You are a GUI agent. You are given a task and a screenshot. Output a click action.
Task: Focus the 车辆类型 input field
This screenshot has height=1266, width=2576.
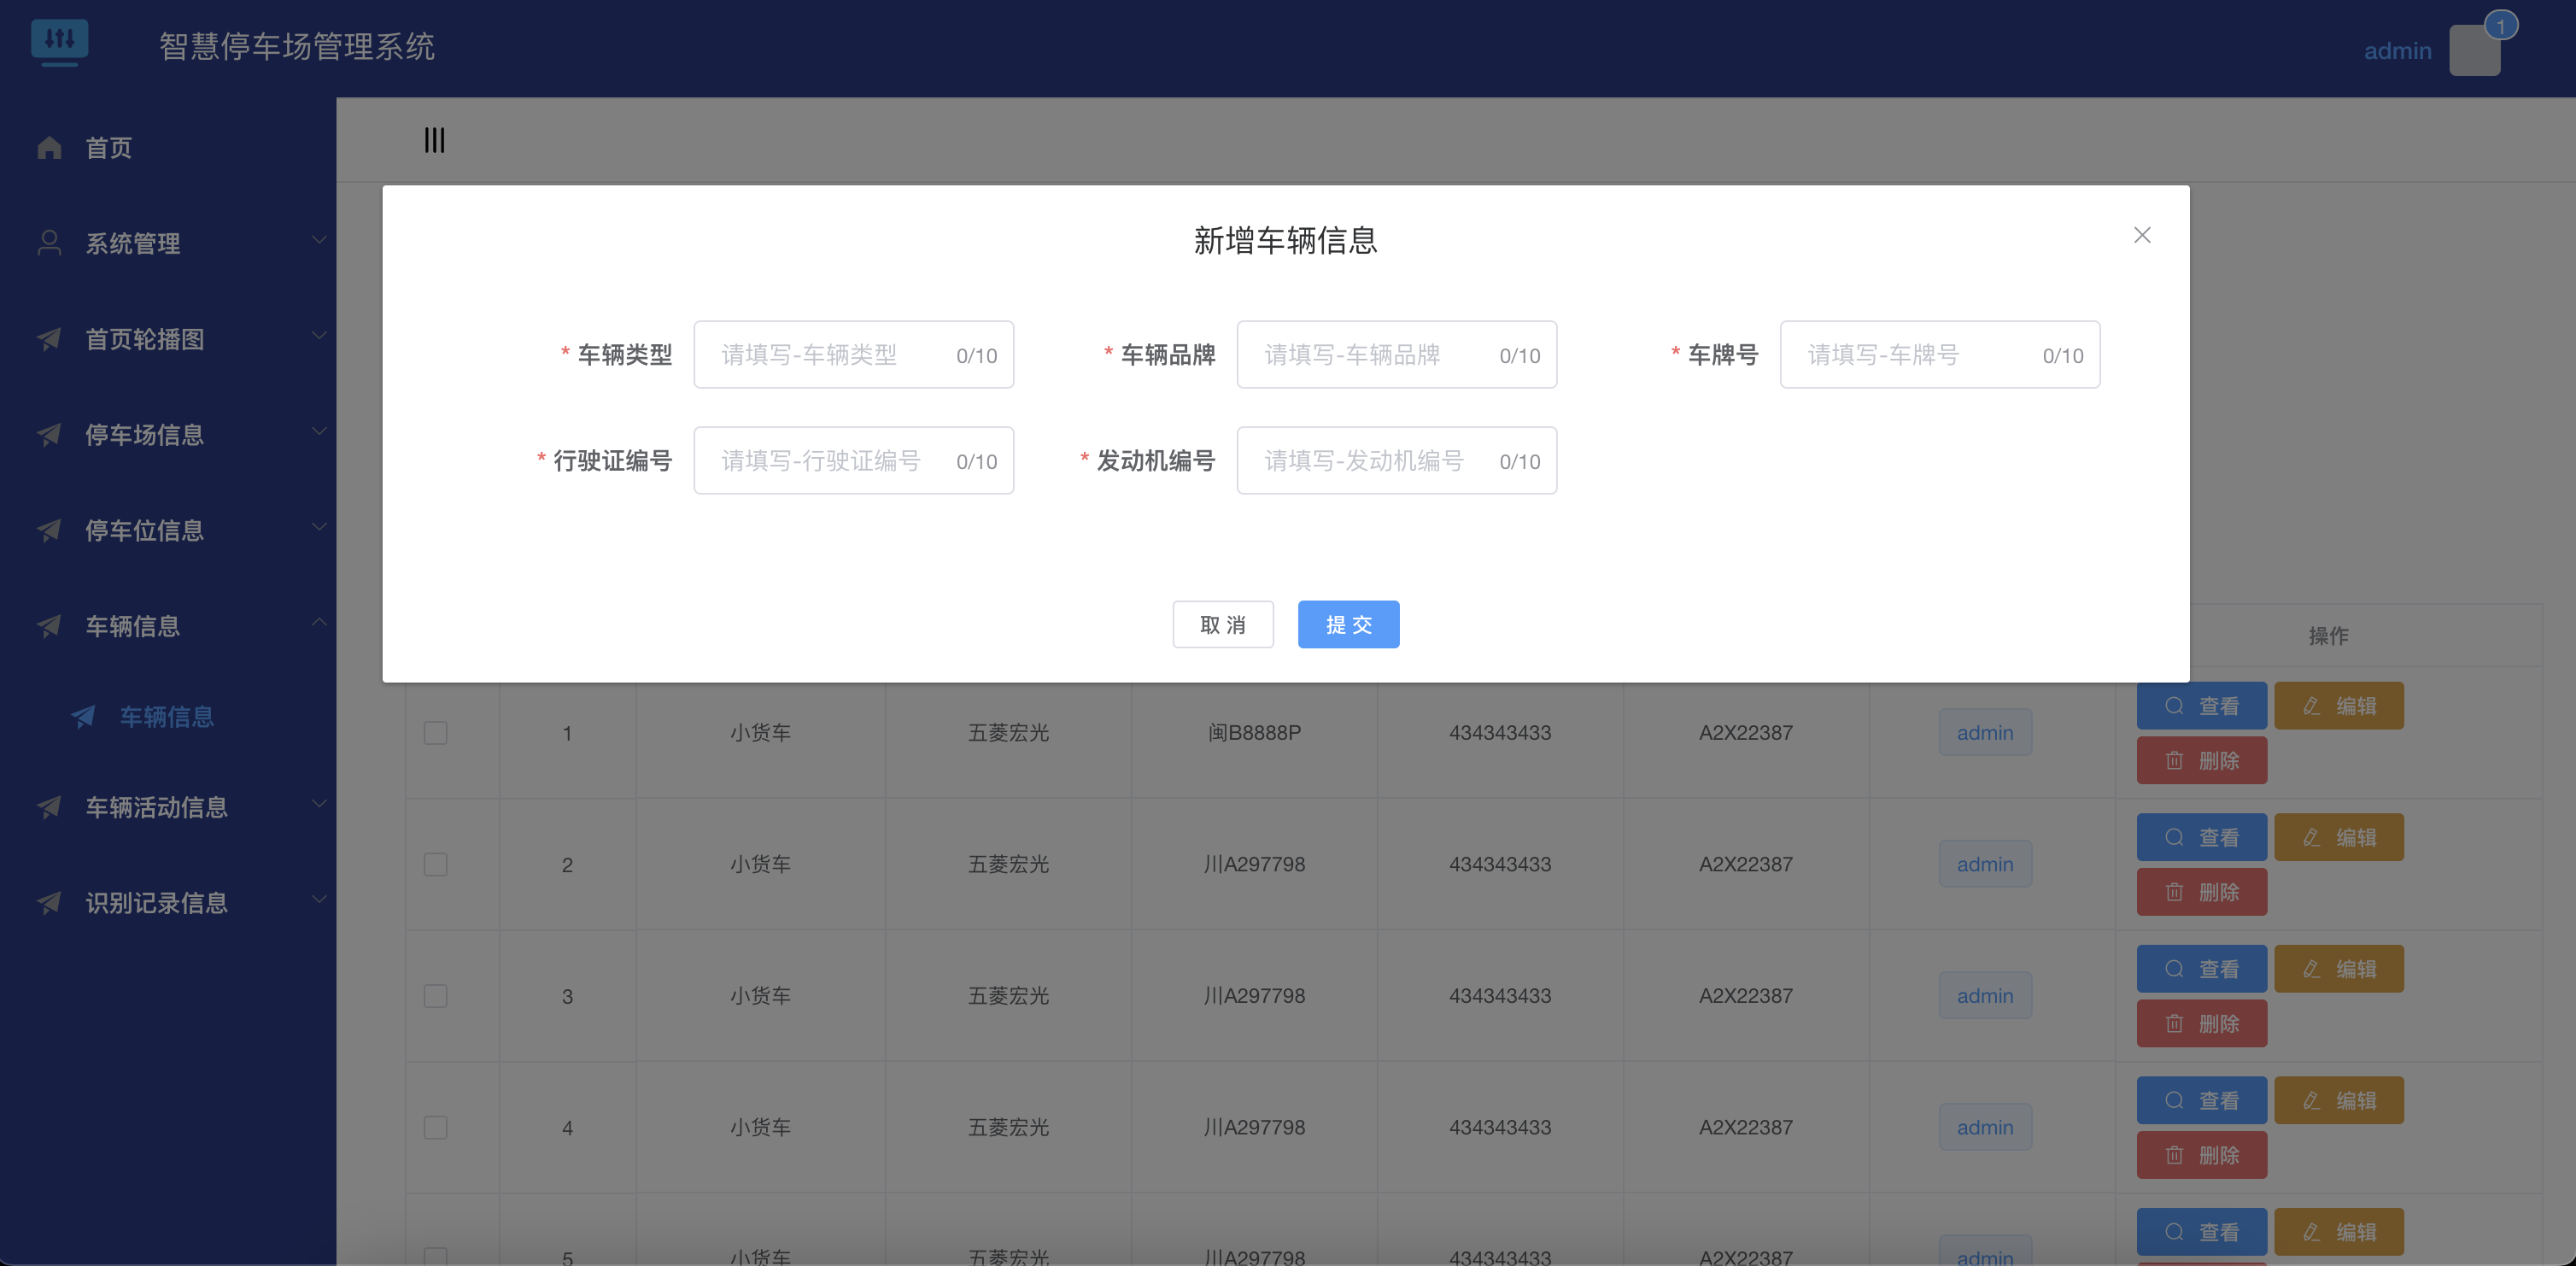[x=854, y=355]
